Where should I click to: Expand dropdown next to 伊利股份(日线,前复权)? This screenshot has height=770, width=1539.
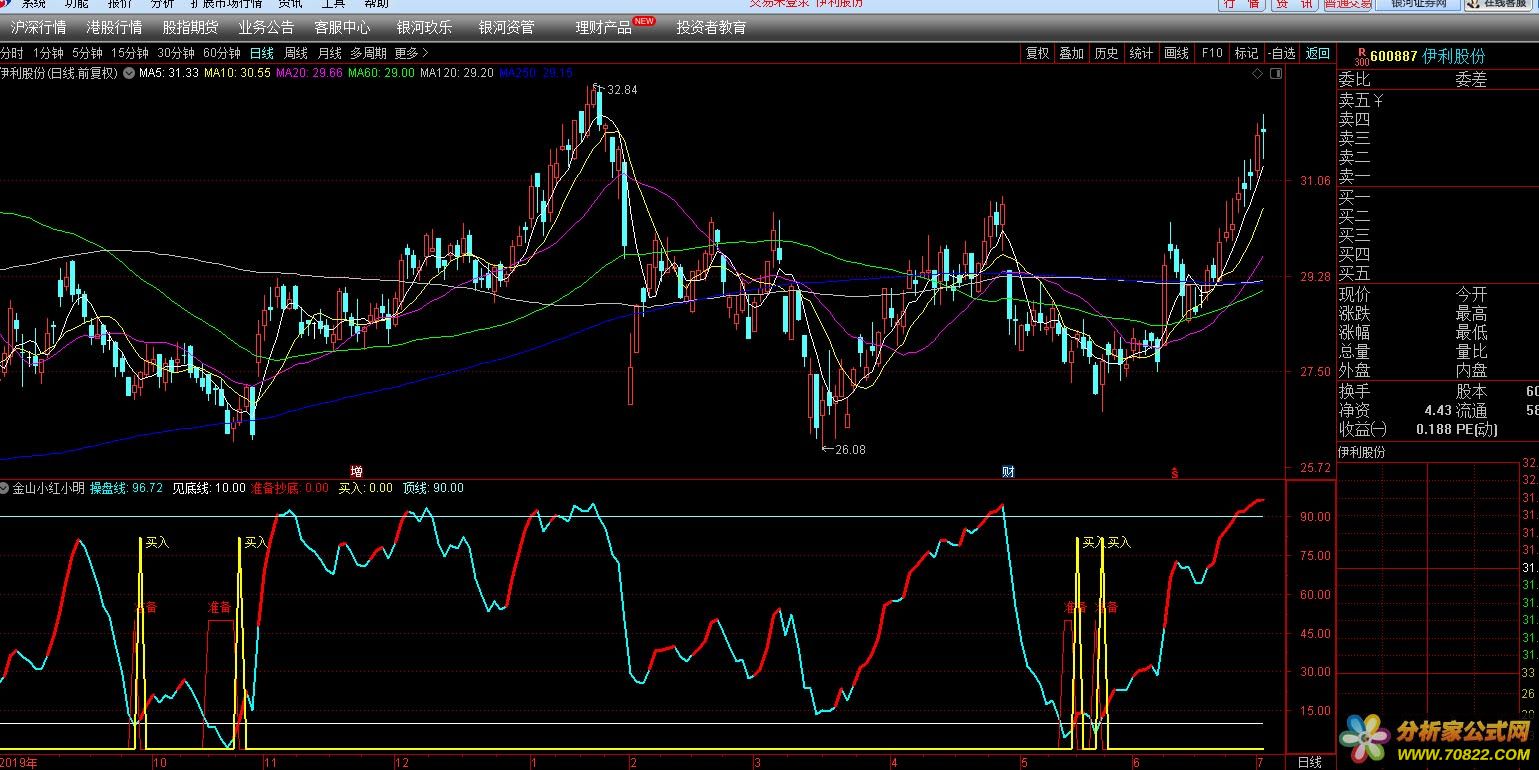[x=129, y=73]
